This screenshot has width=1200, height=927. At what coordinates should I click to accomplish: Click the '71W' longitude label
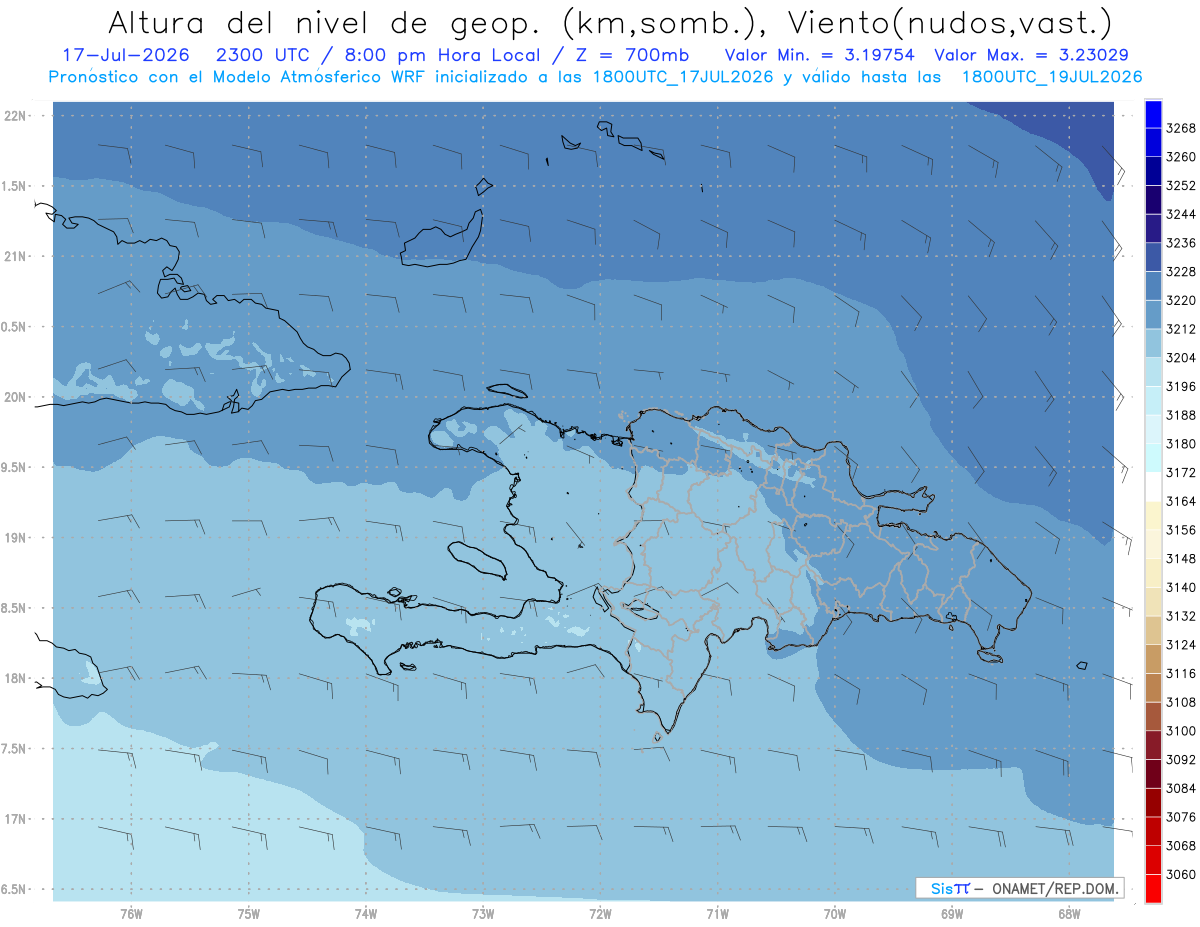pyautogui.click(x=717, y=914)
